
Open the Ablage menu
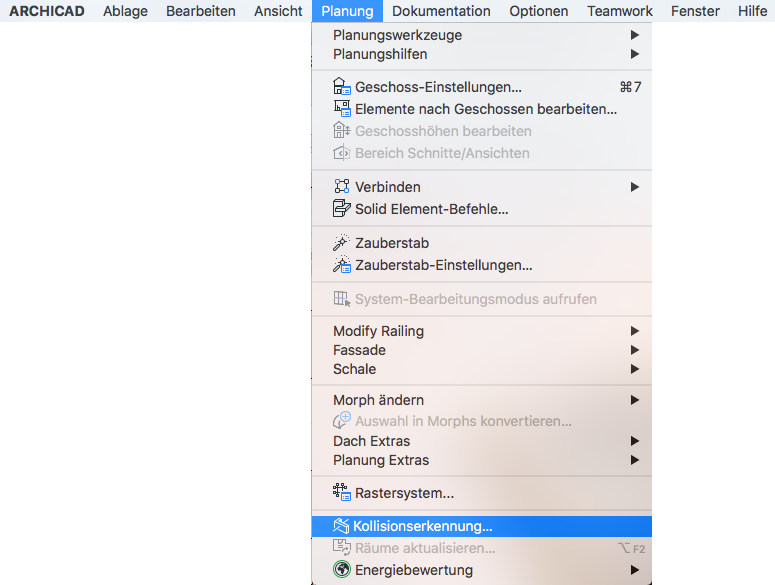pyautogui.click(x=125, y=11)
